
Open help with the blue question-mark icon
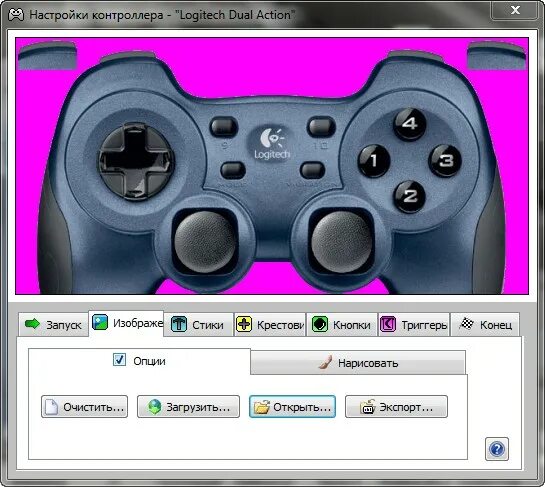(497, 449)
